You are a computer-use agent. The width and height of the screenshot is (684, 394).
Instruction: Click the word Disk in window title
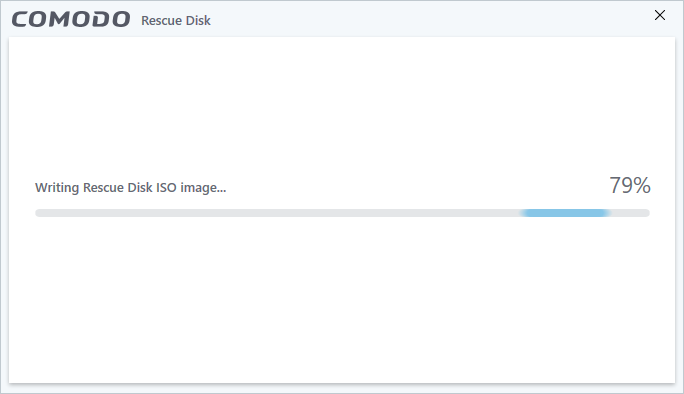coord(198,21)
